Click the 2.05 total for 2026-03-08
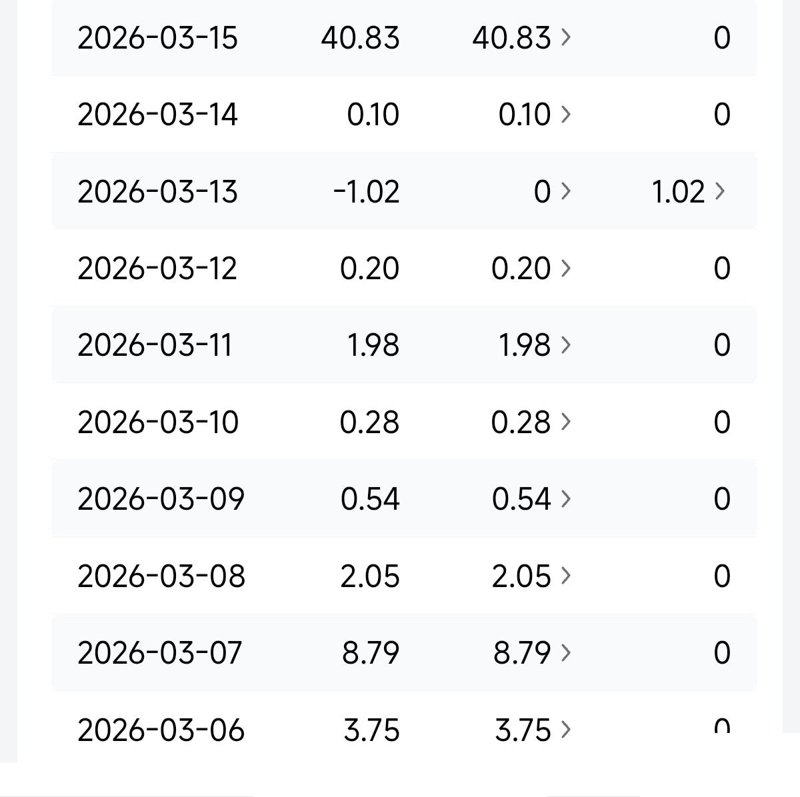This screenshot has width=800, height=797. click(x=370, y=576)
